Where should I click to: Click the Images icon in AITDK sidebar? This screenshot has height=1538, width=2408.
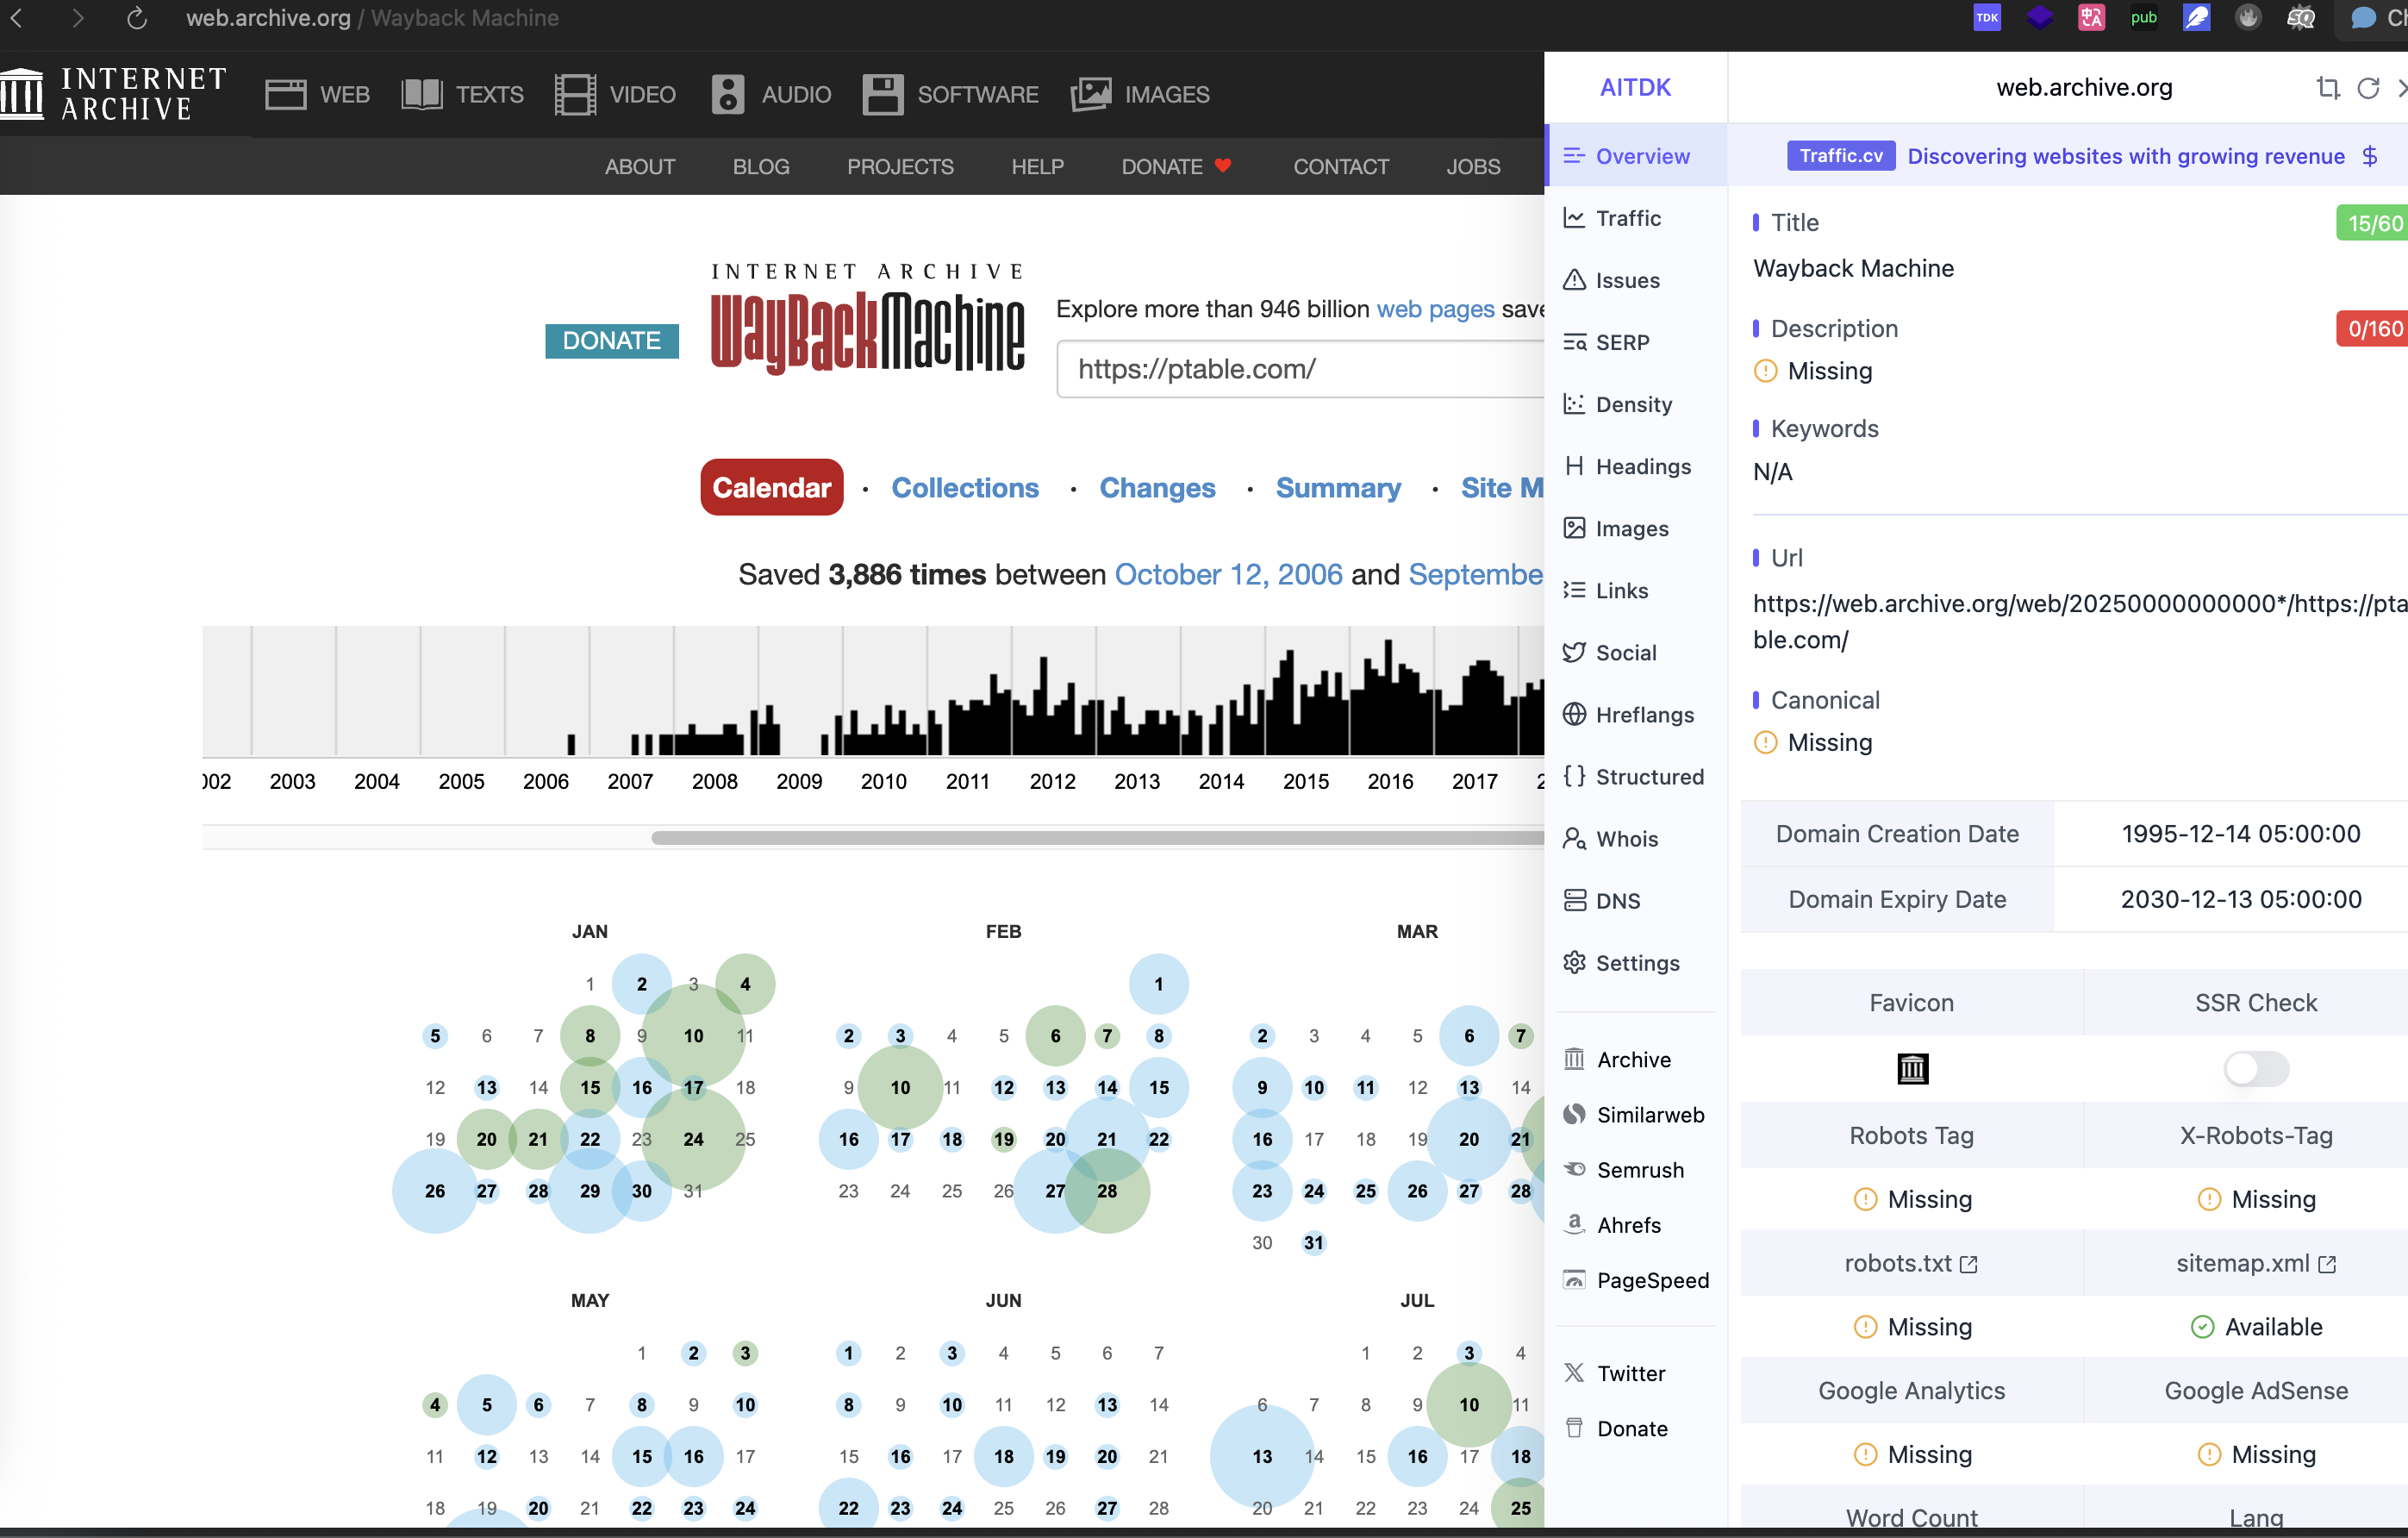(1574, 528)
